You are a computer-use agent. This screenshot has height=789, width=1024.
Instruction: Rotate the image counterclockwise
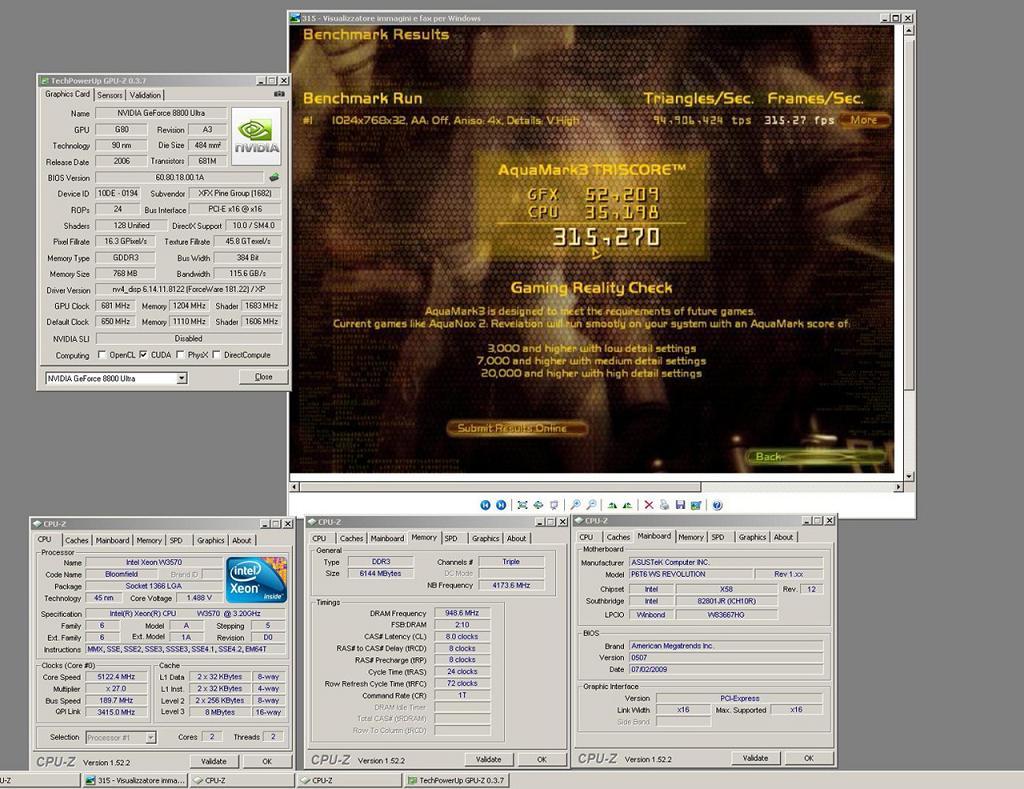coord(628,505)
